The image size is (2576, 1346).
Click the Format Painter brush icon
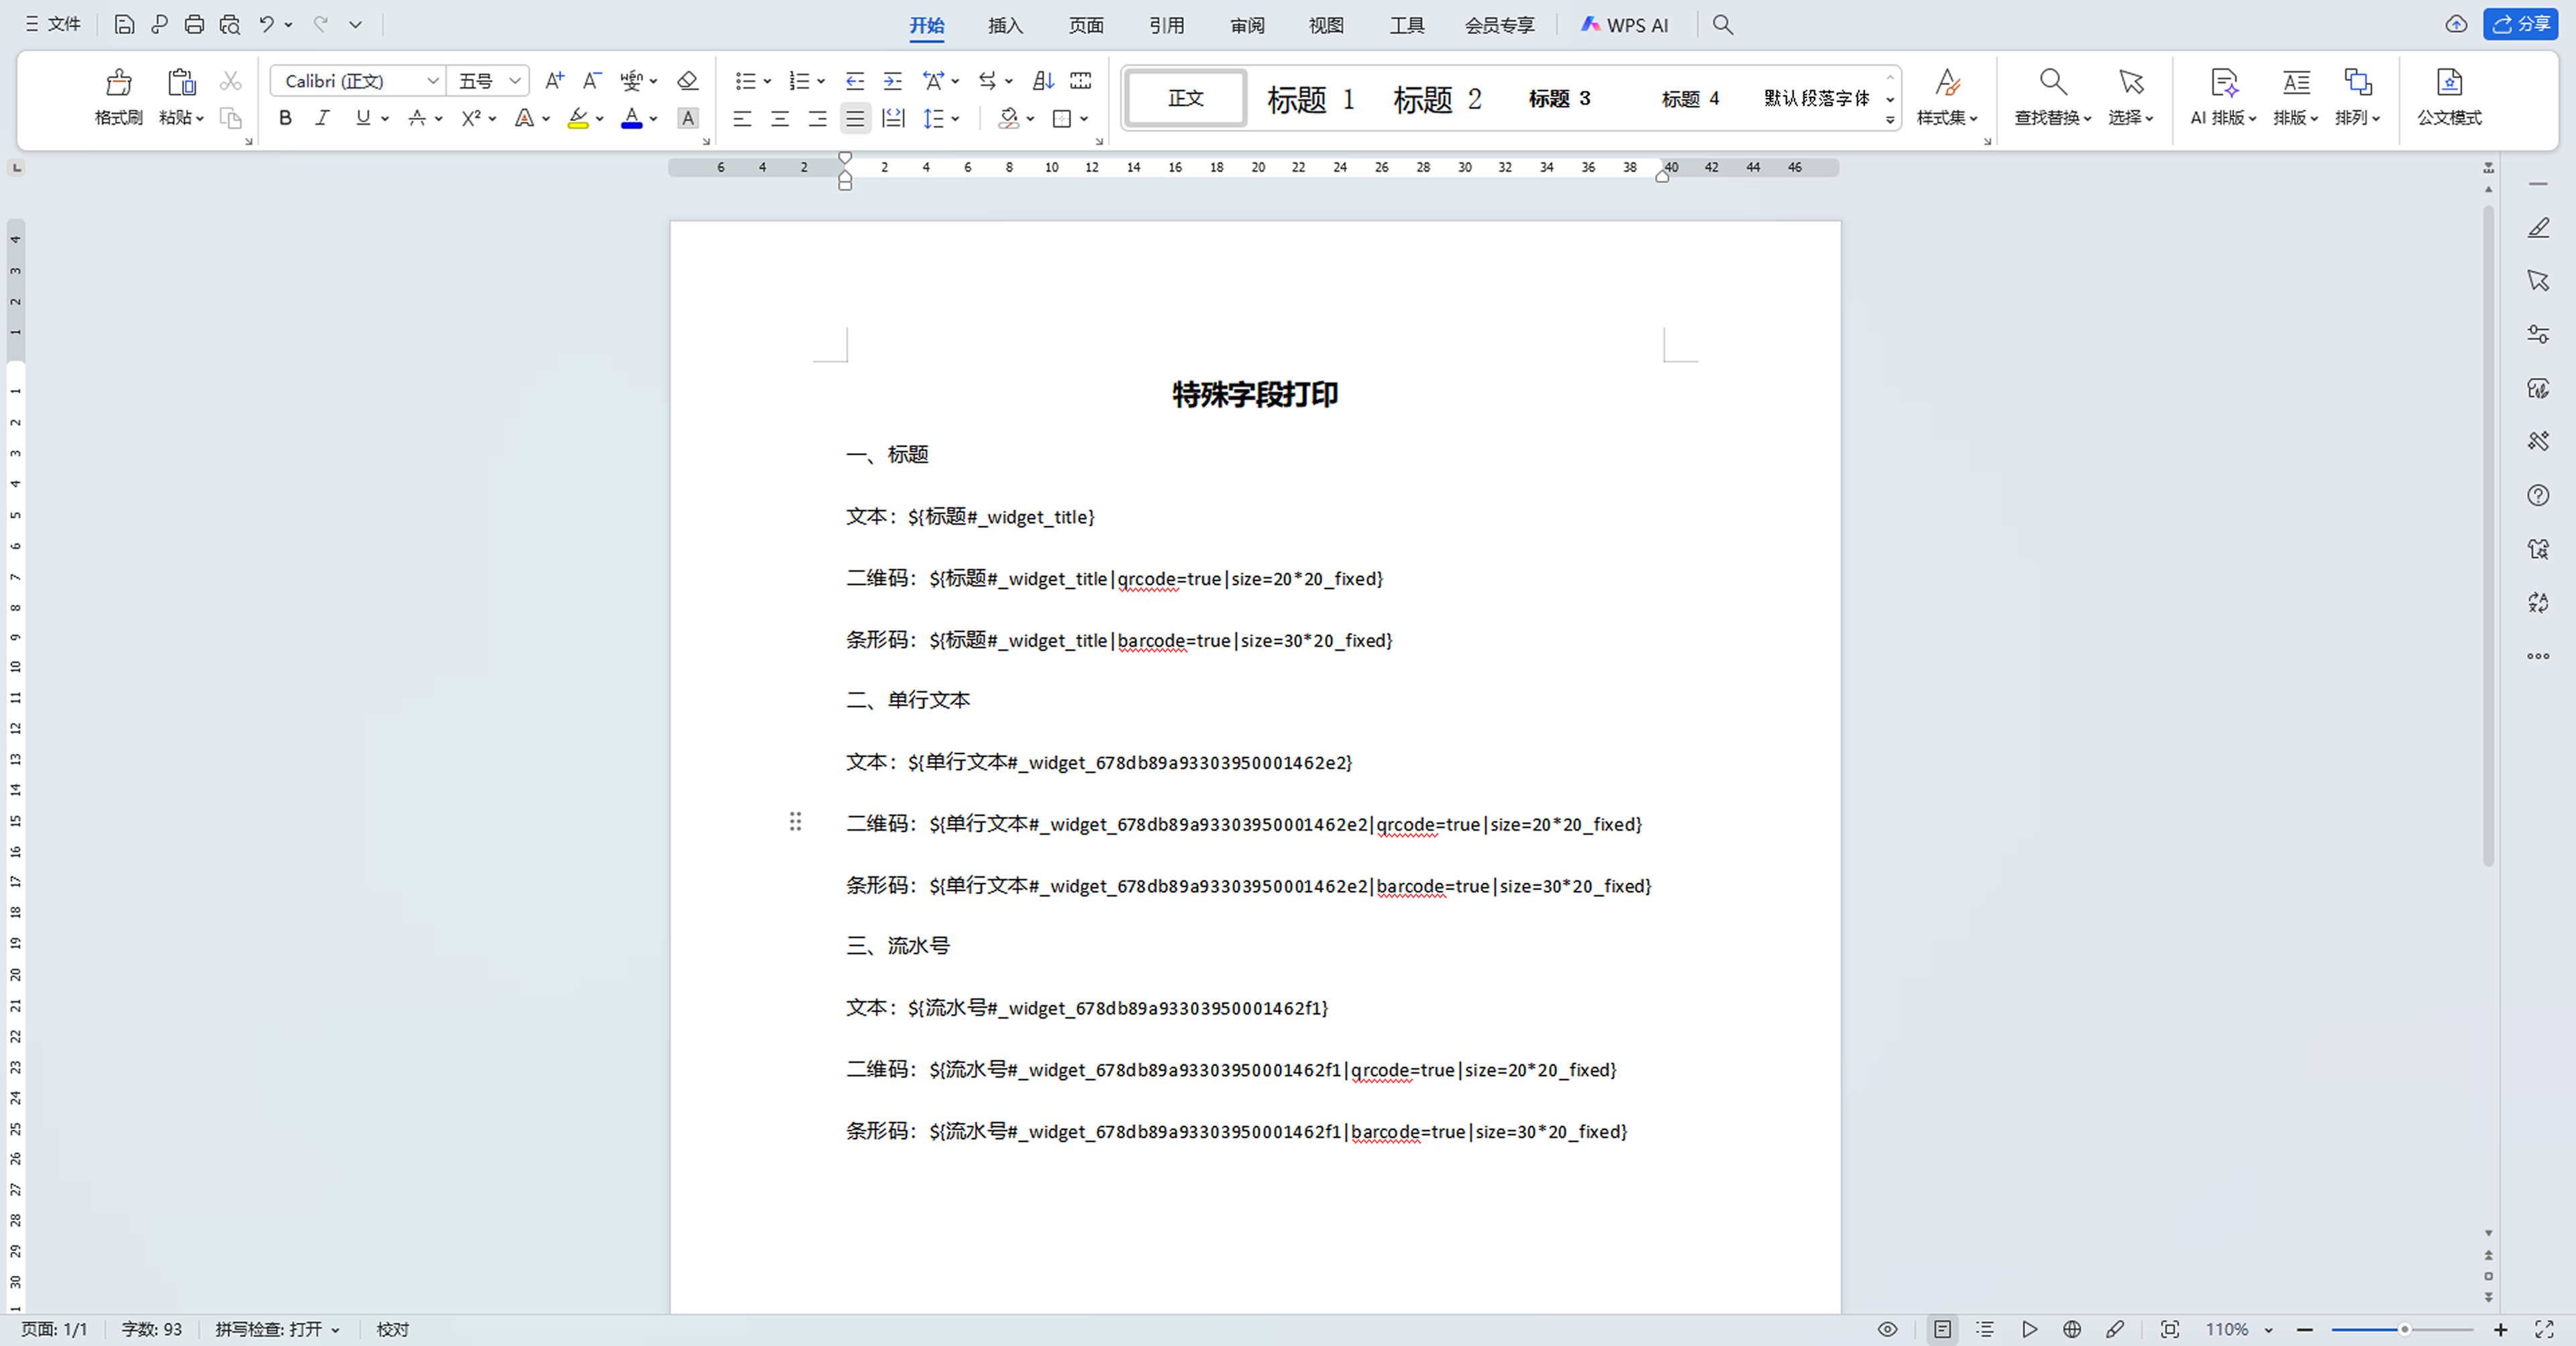(118, 83)
